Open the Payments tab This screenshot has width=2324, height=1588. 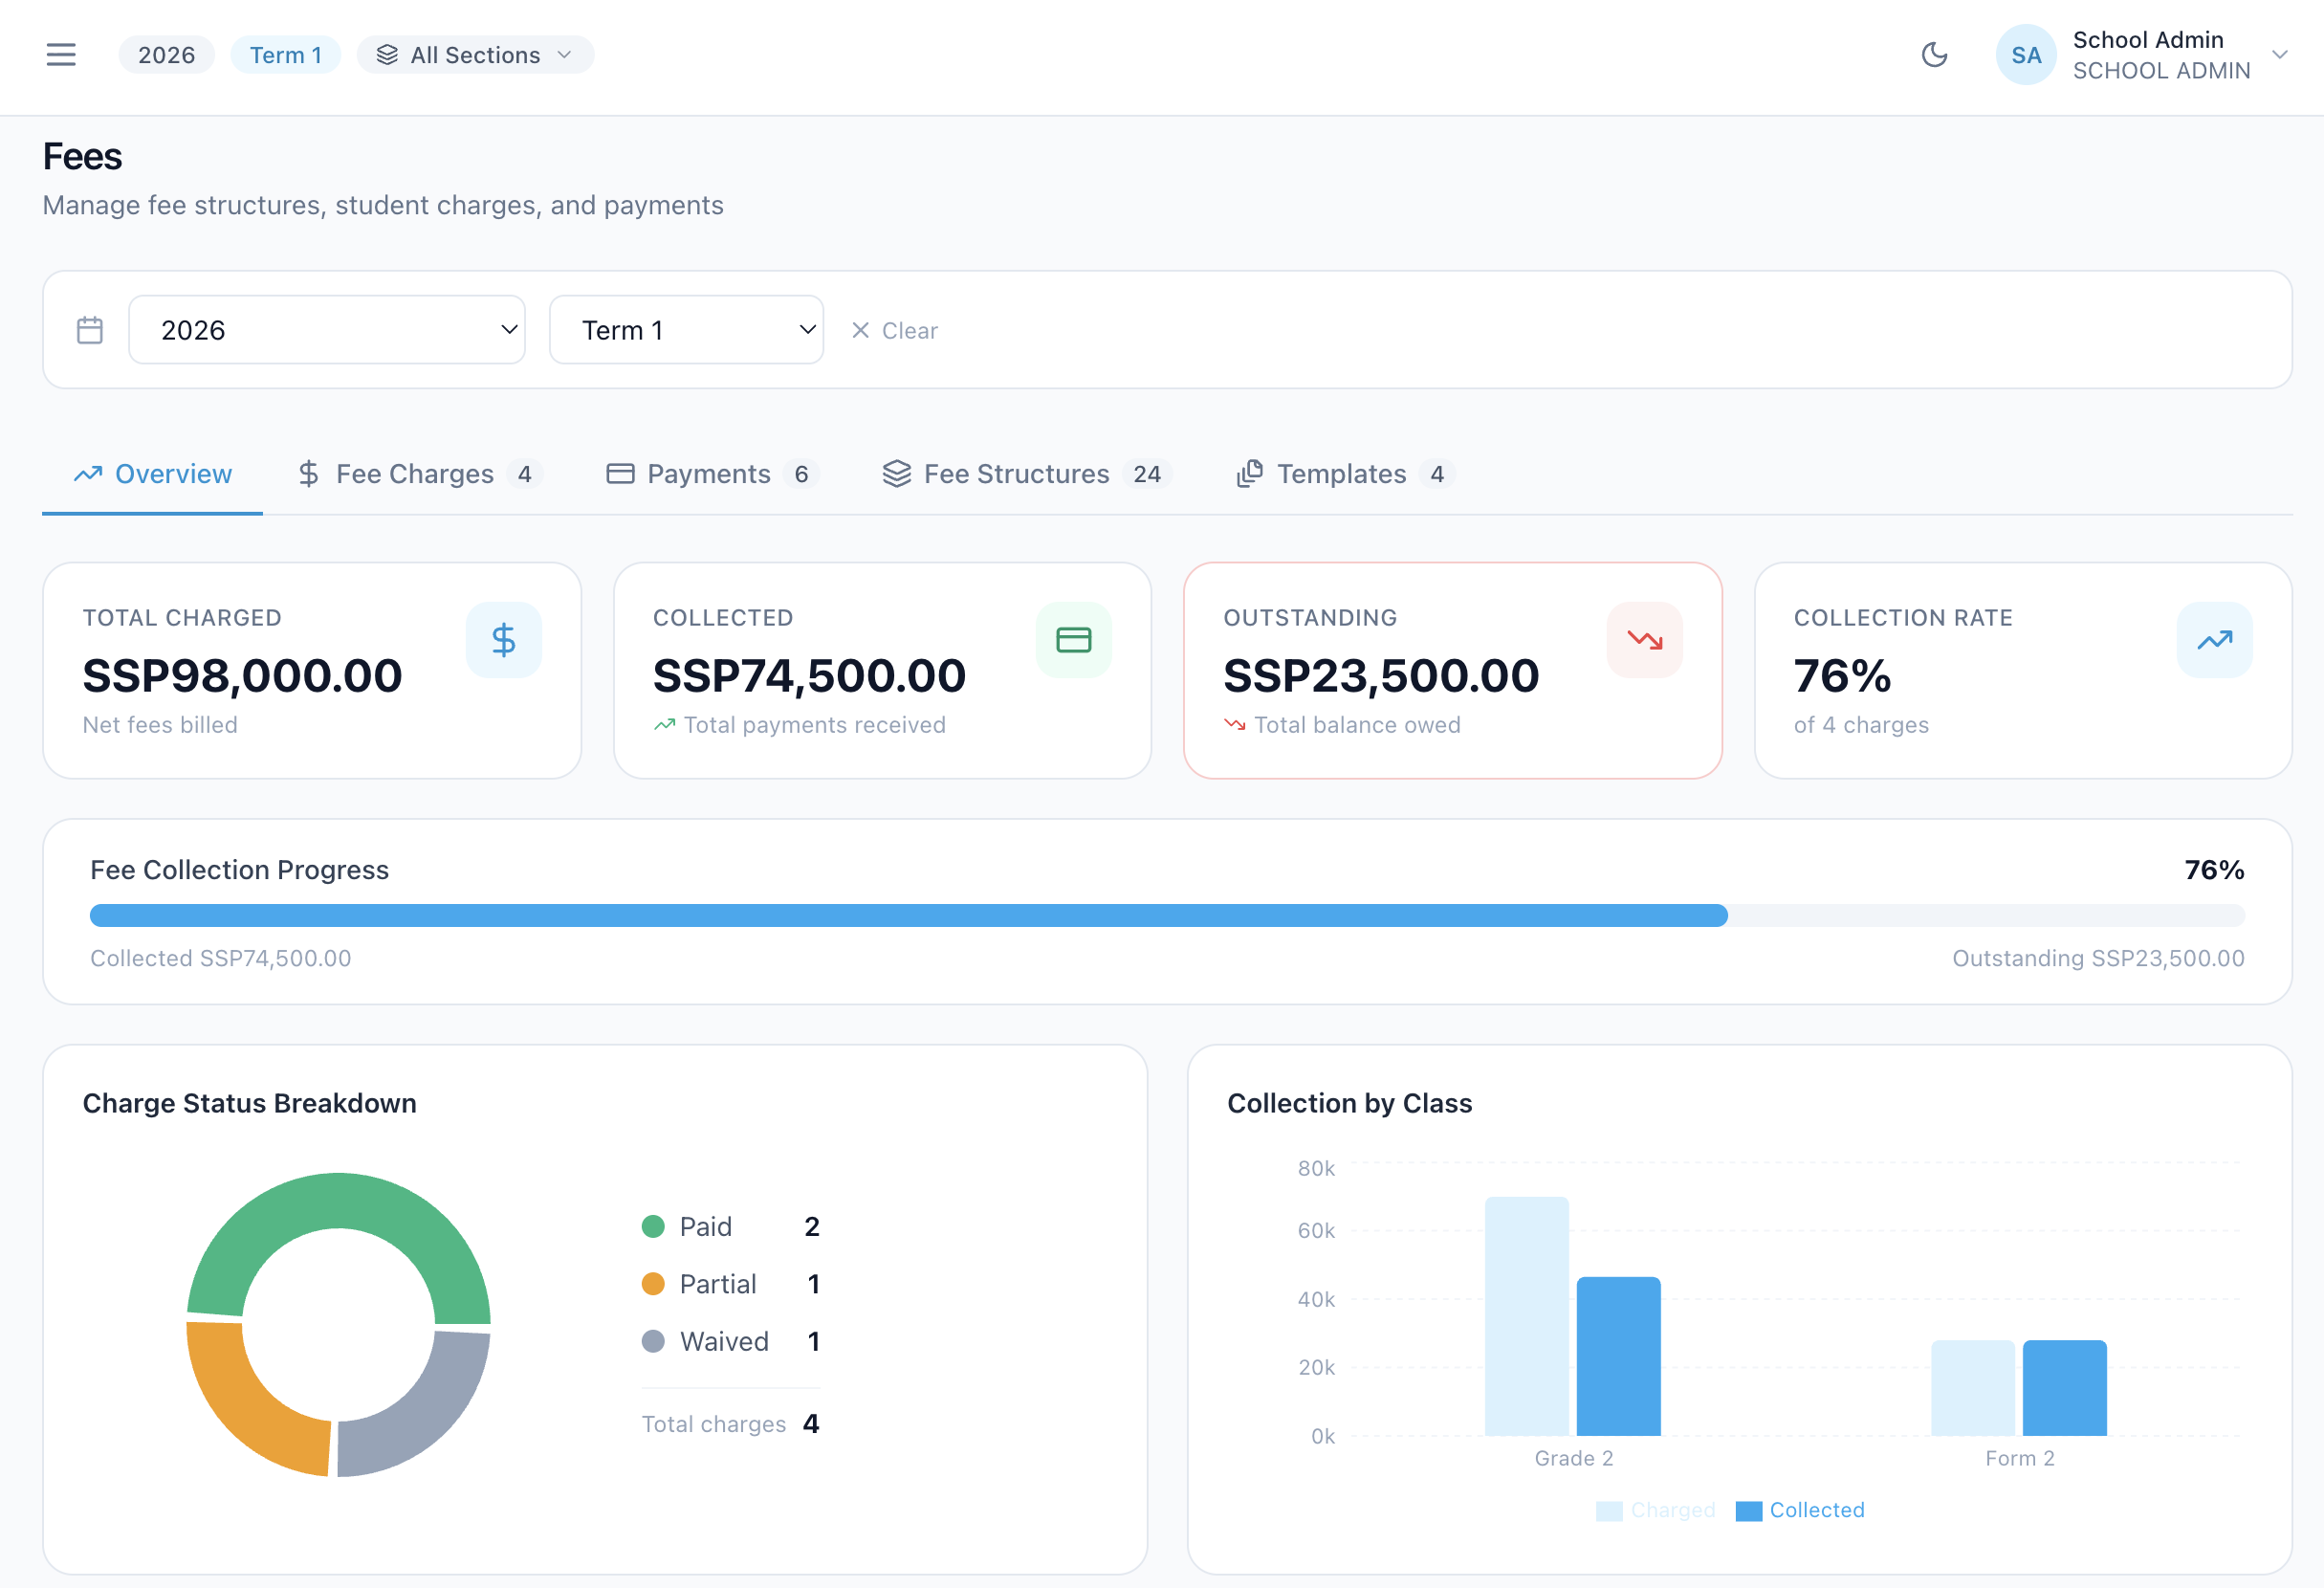coord(711,474)
